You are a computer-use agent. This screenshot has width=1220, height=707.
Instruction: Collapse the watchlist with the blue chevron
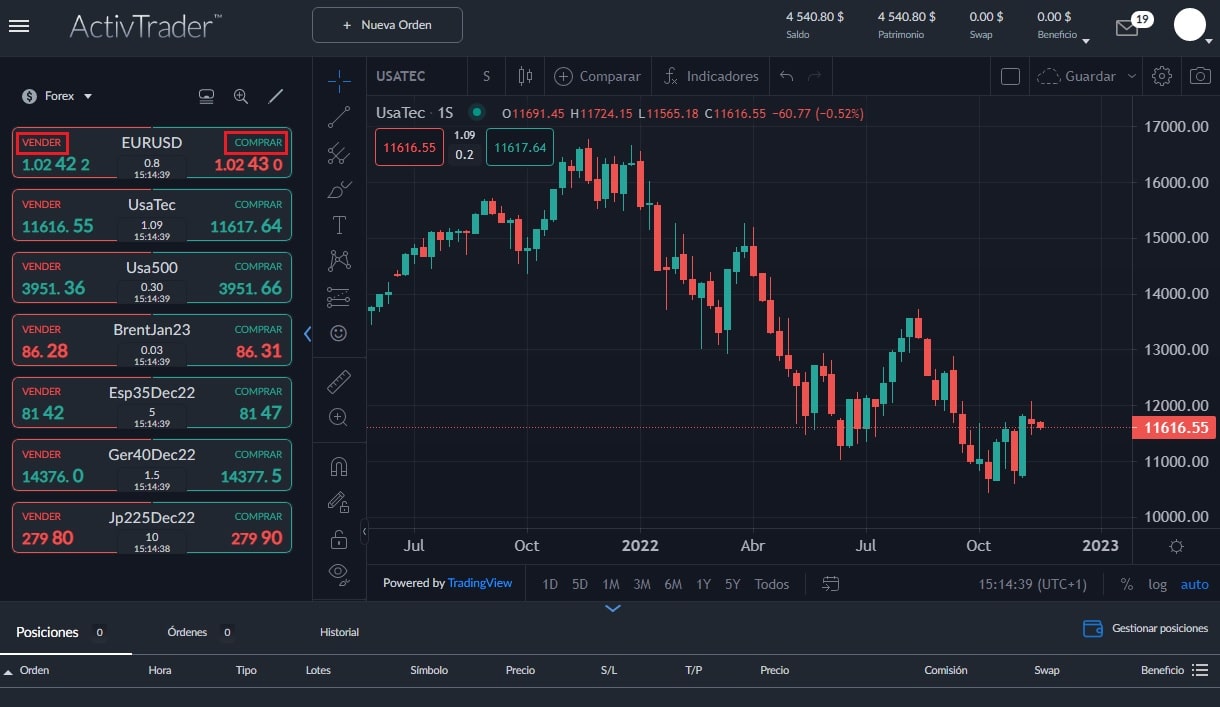click(x=308, y=334)
